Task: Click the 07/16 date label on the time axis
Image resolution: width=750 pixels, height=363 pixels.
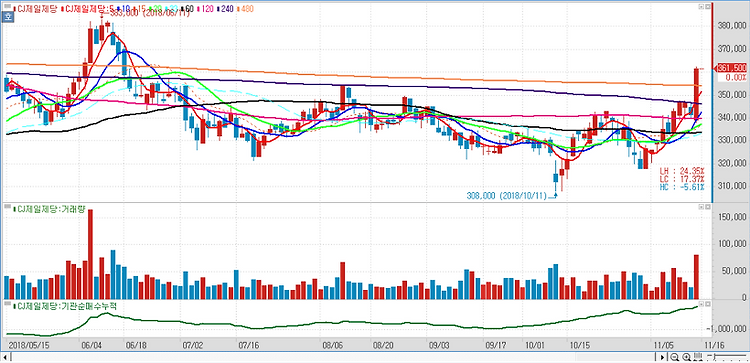Action: pos(248,344)
